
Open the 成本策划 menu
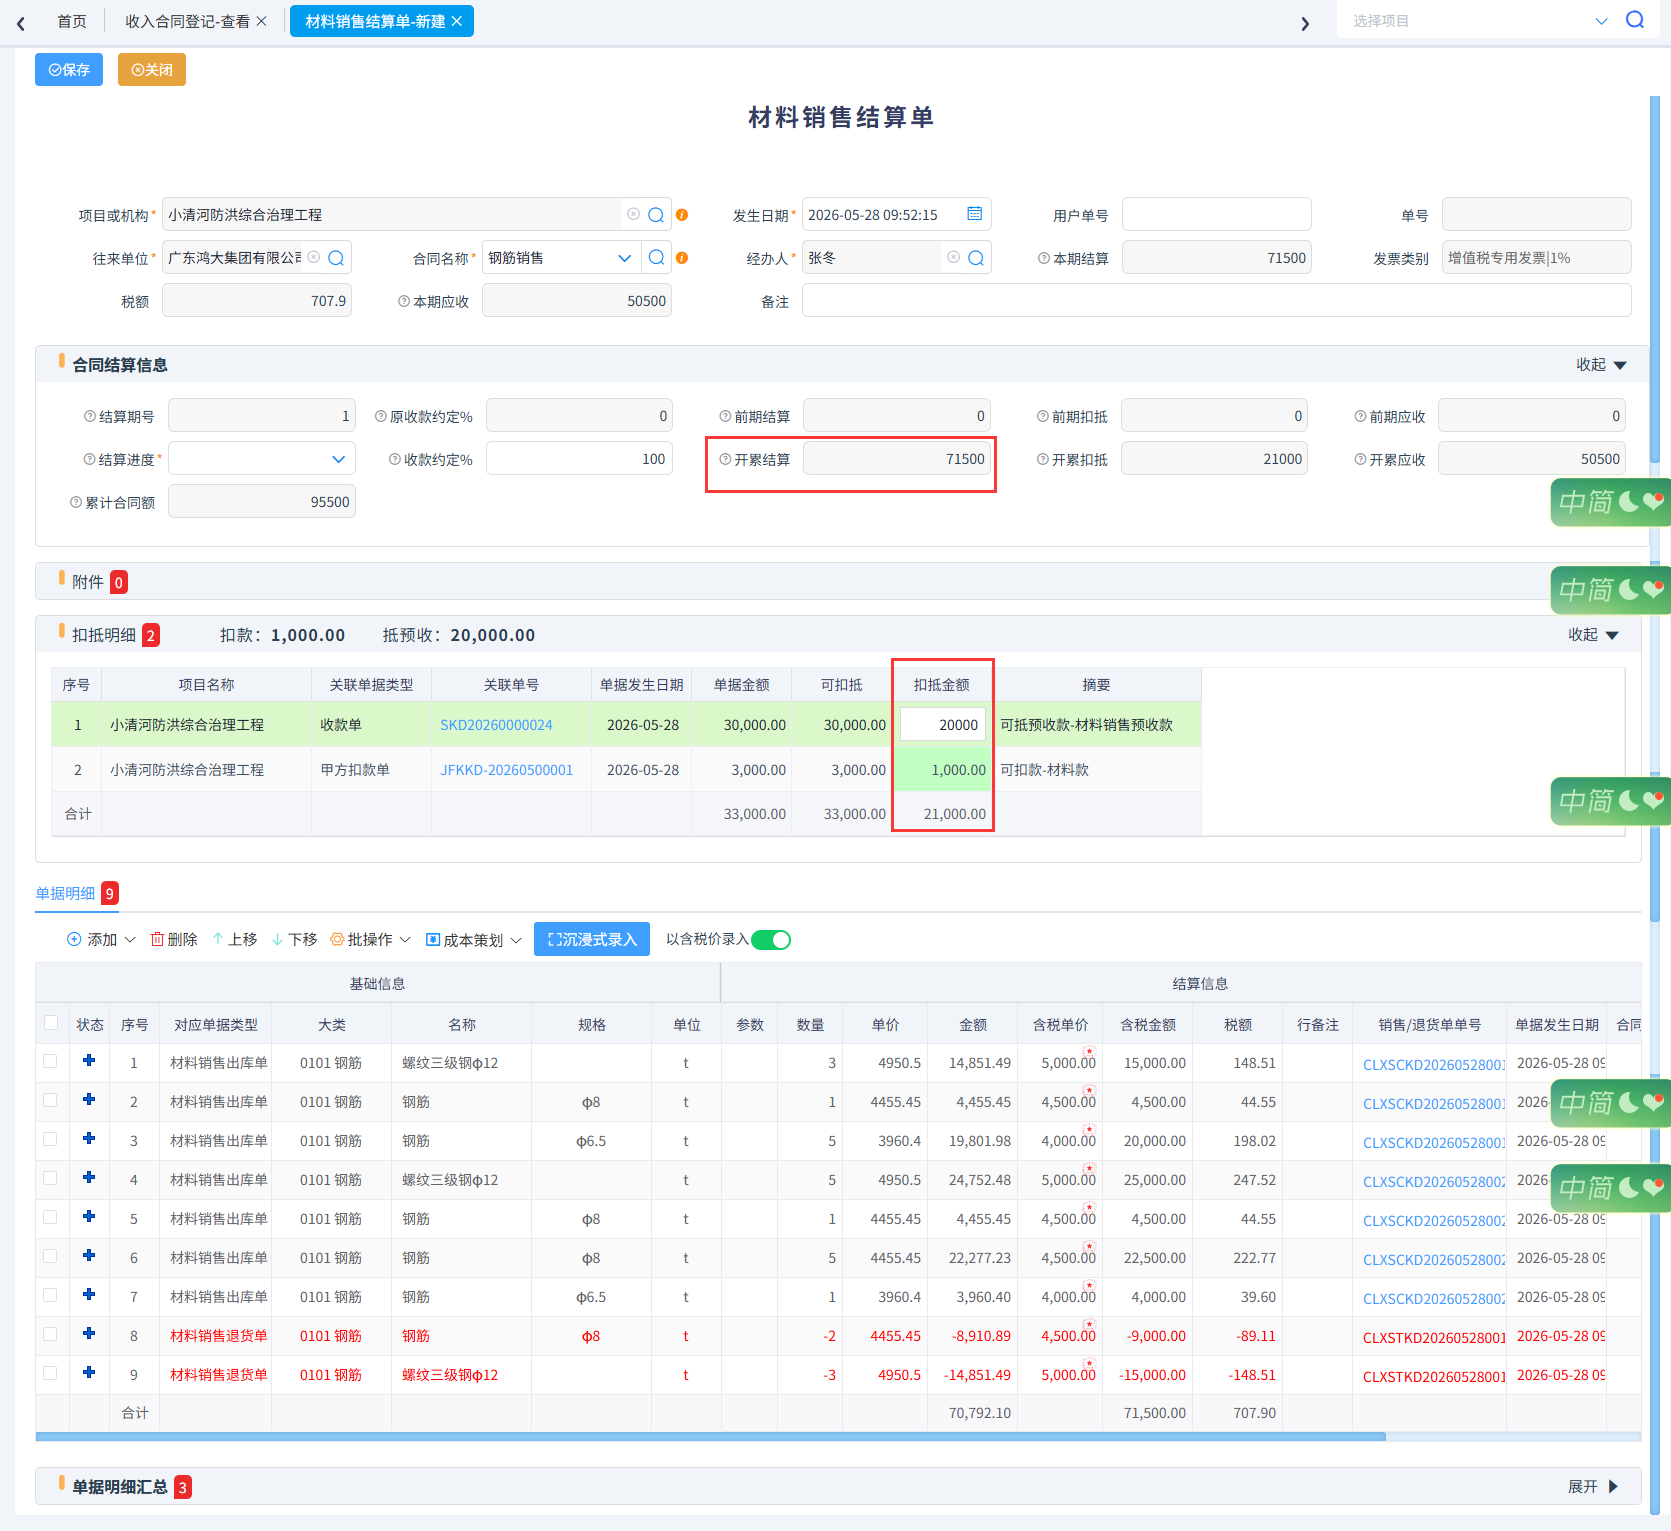473,940
